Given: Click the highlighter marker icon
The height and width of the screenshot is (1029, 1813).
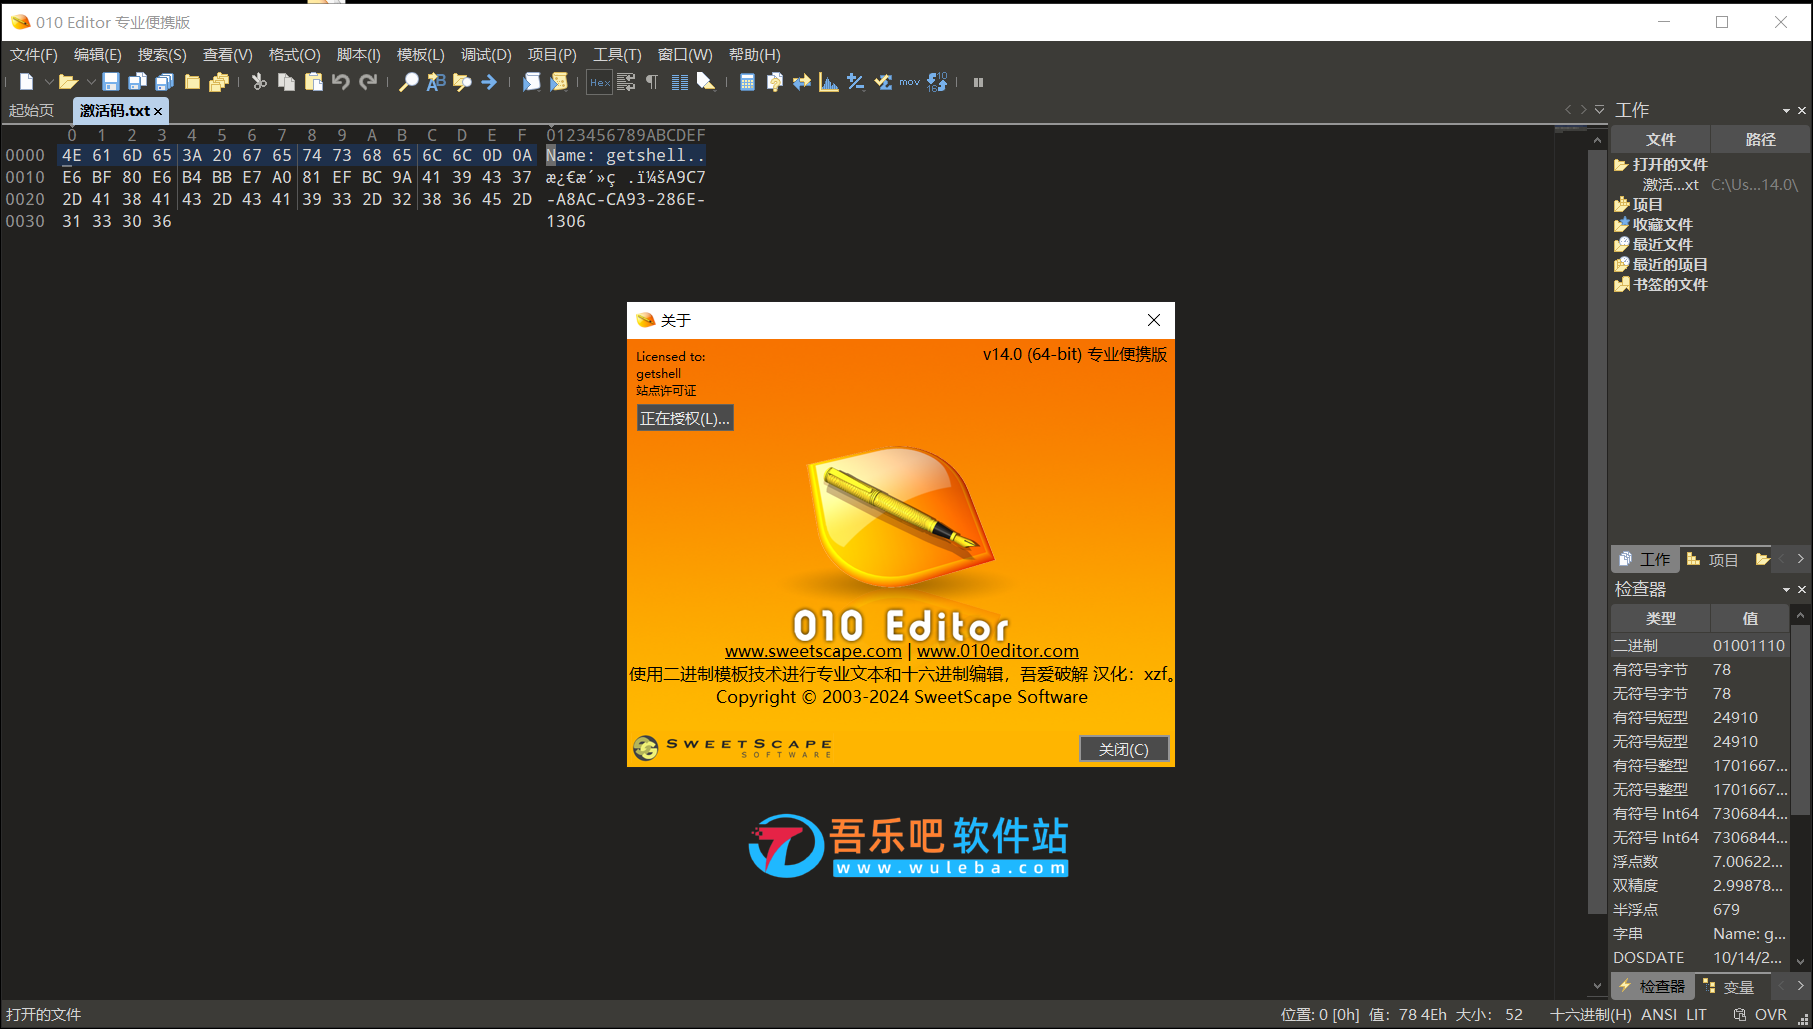Looking at the screenshot, I should point(706,82).
